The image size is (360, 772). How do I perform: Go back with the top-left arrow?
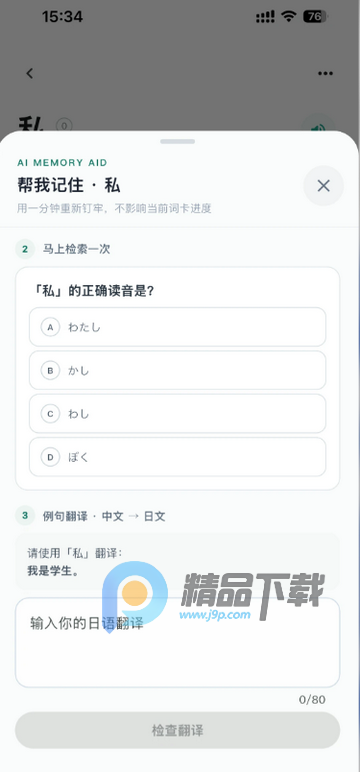click(30, 73)
